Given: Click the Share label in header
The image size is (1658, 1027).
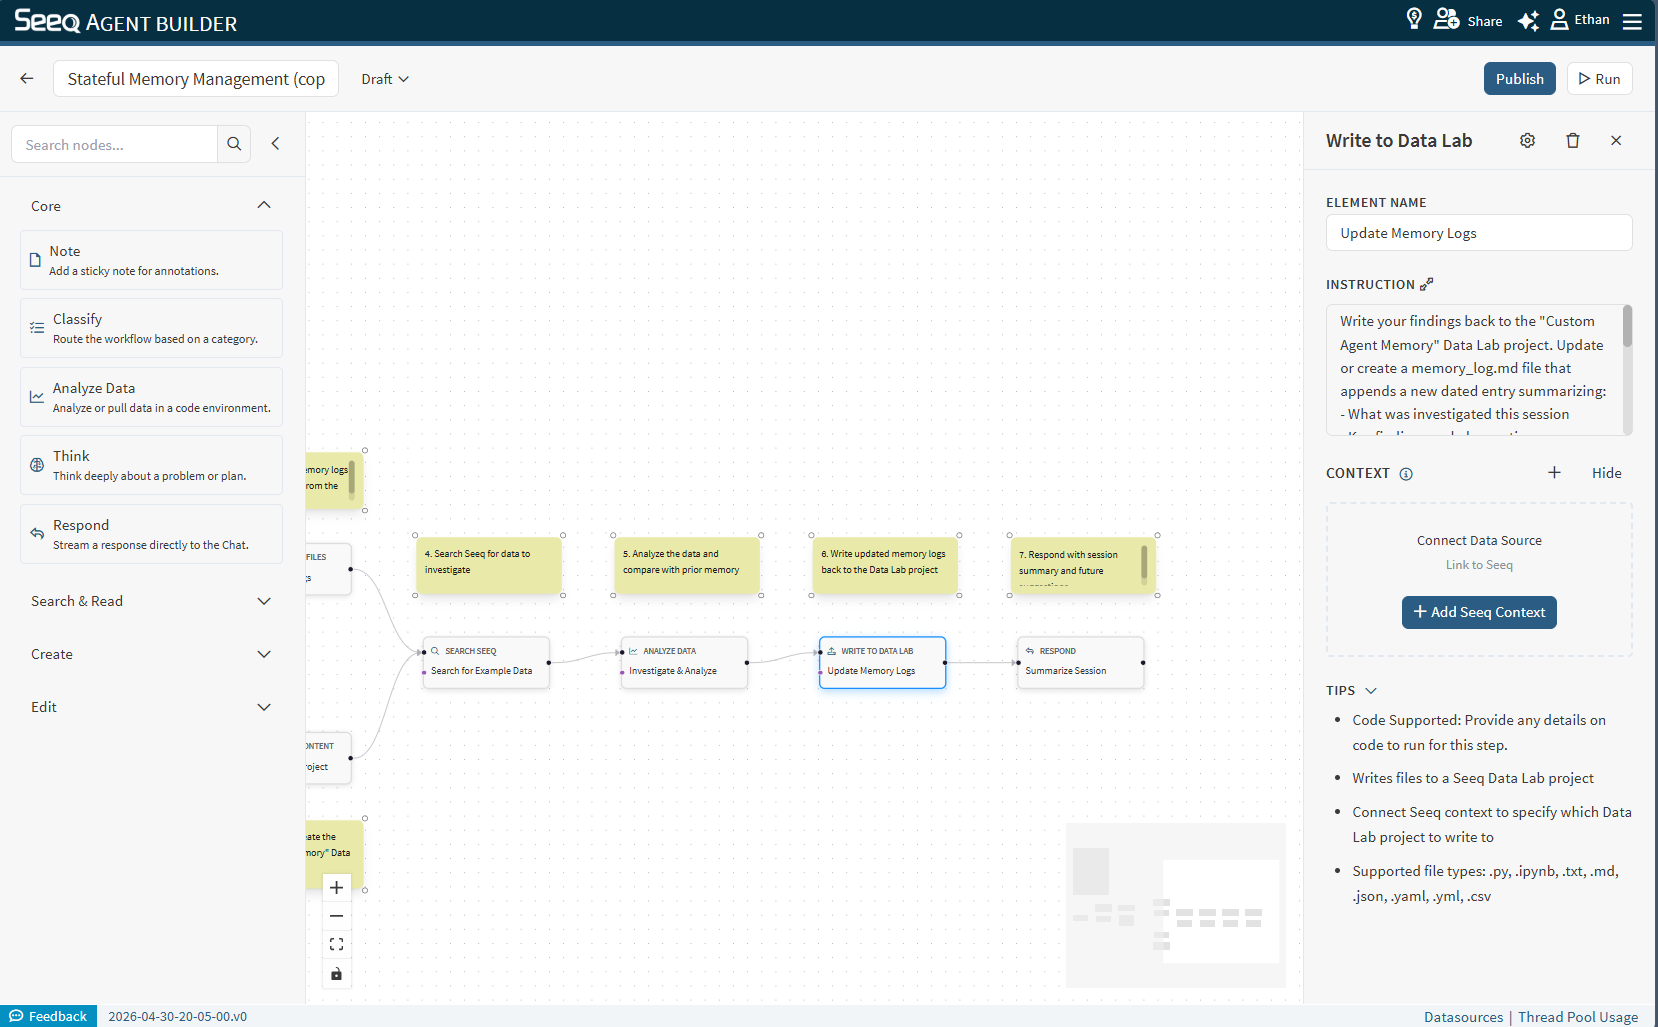Looking at the screenshot, I should click(1485, 21).
